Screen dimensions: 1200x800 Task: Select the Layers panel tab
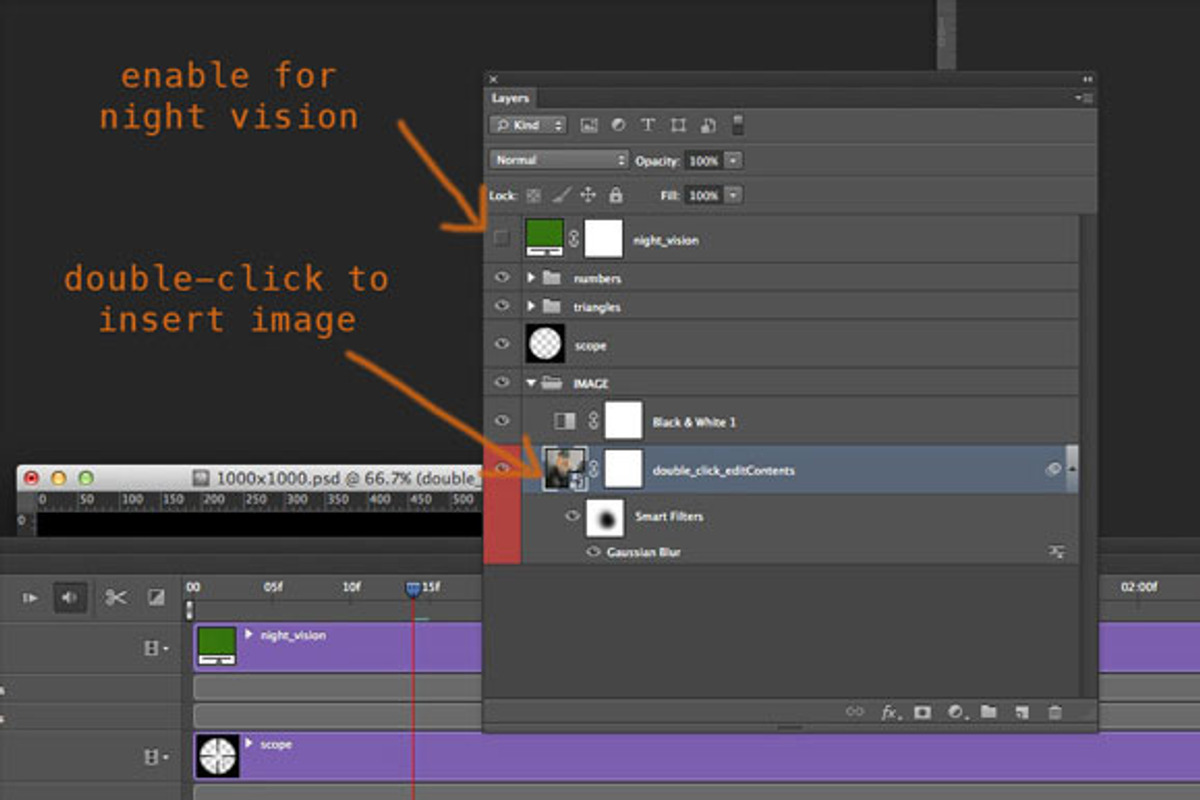511,98
